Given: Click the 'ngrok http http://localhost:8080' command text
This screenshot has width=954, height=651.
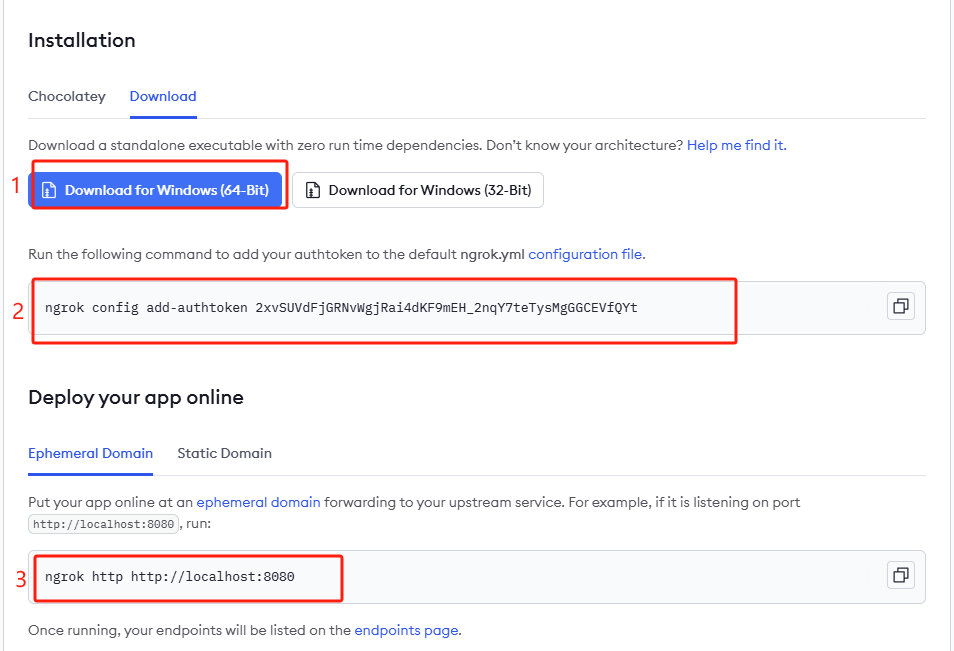Looking at the screenshot, I should pyautogui.click(x=170, y=577).
